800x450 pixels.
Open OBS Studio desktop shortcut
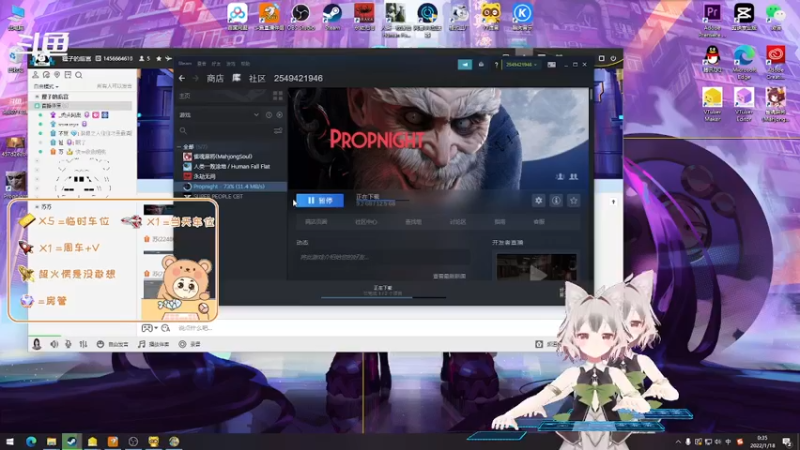coord(301,16)
